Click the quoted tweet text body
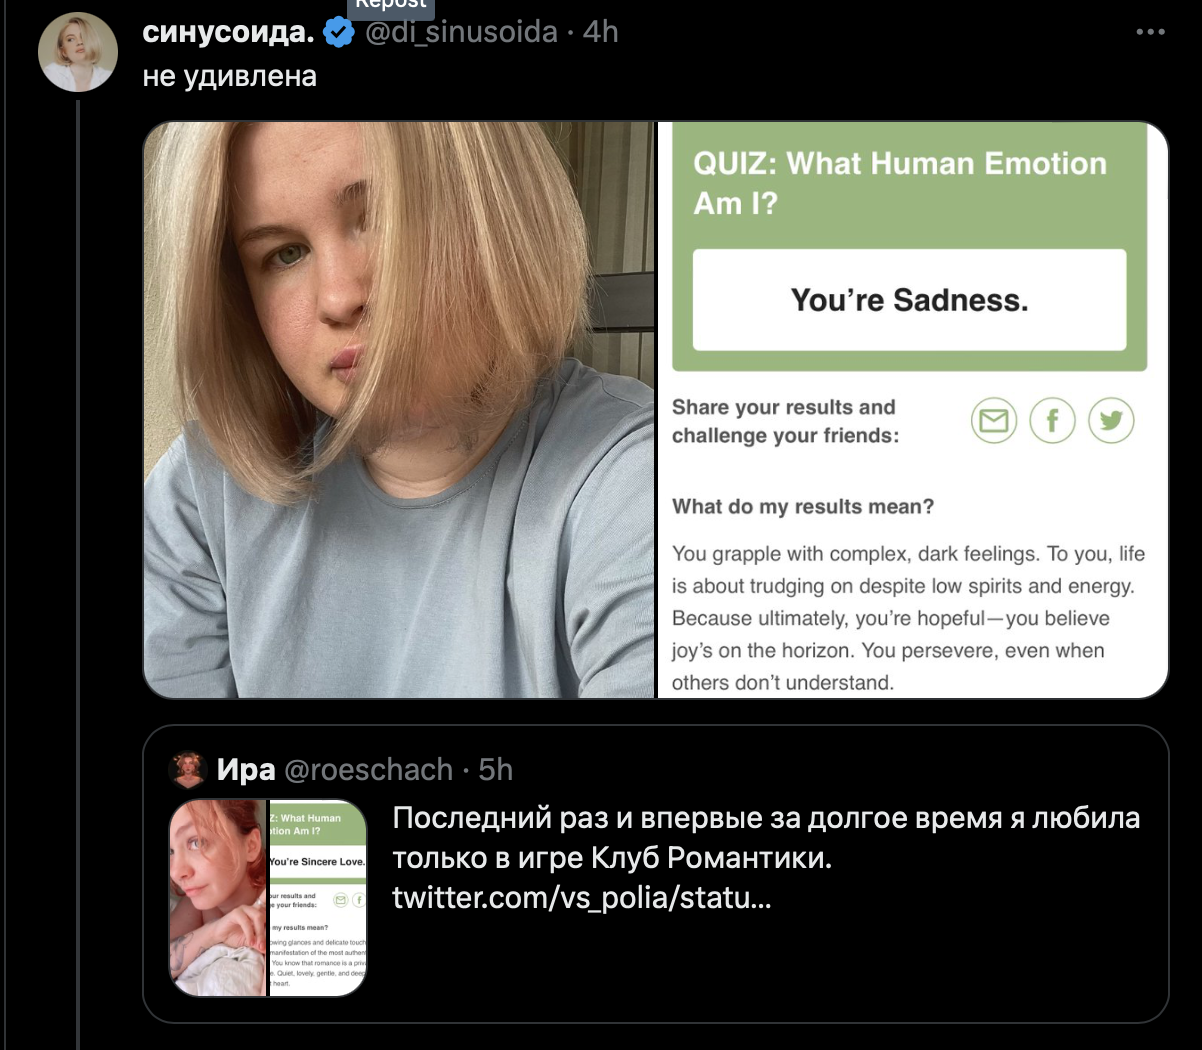 click(x=765, y=837)
